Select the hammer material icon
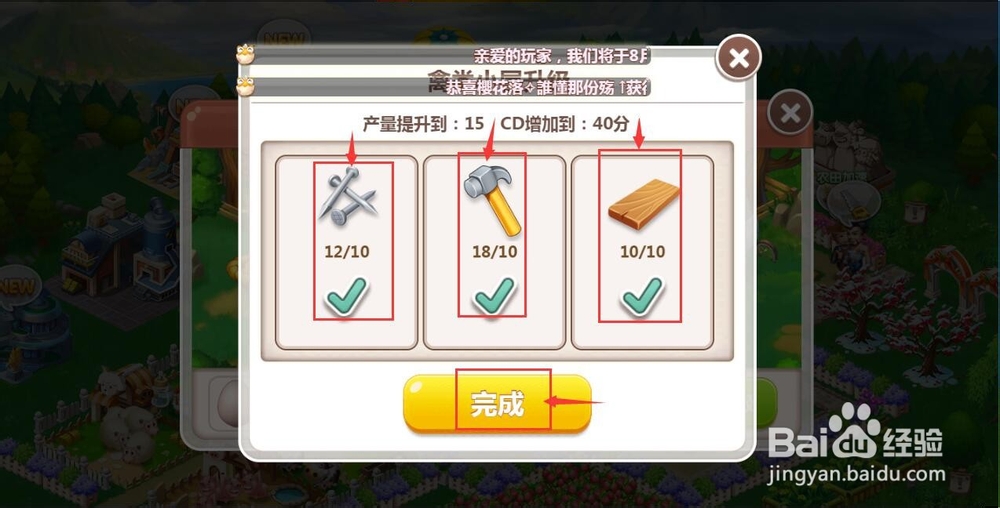Image resolution: width=1000 pixels, height=508 pixels. [493, 199]
